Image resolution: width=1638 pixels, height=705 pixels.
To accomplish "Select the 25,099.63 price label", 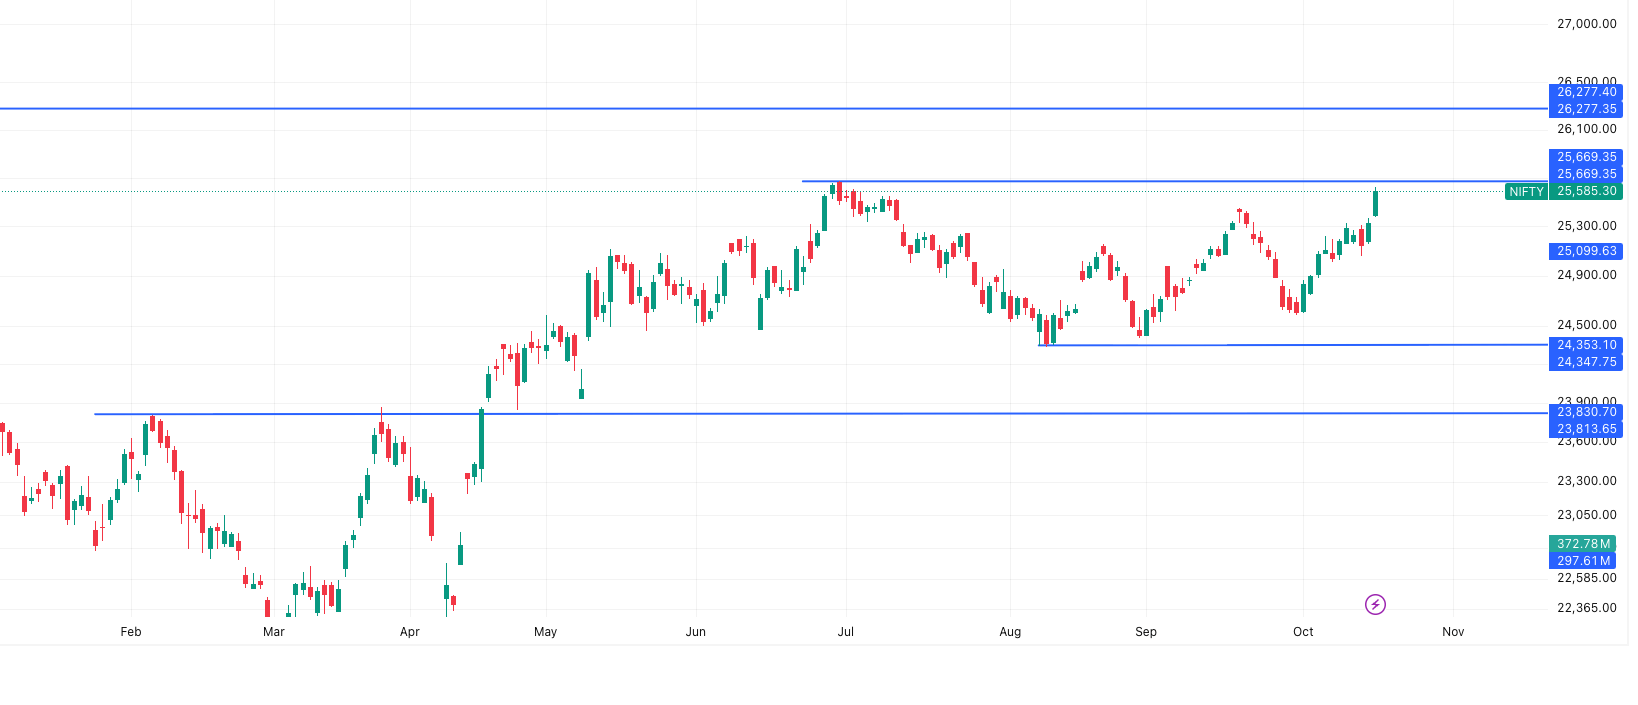I will tap(1586, 251).
